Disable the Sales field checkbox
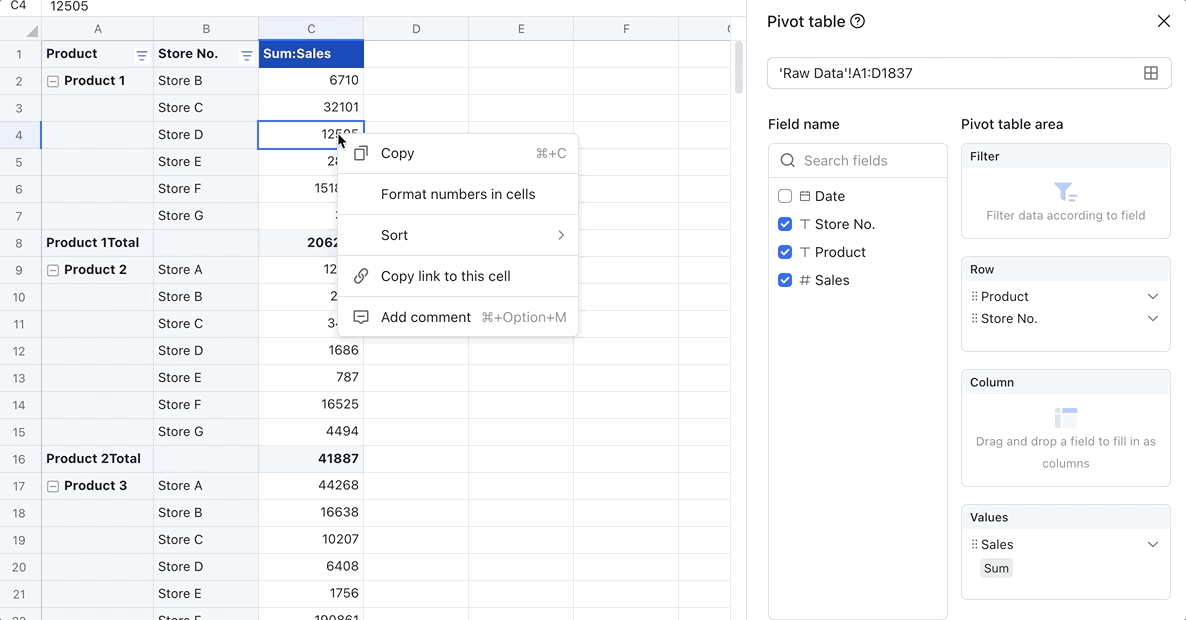Screen dimensions: 1186x620 click(785, 280)
